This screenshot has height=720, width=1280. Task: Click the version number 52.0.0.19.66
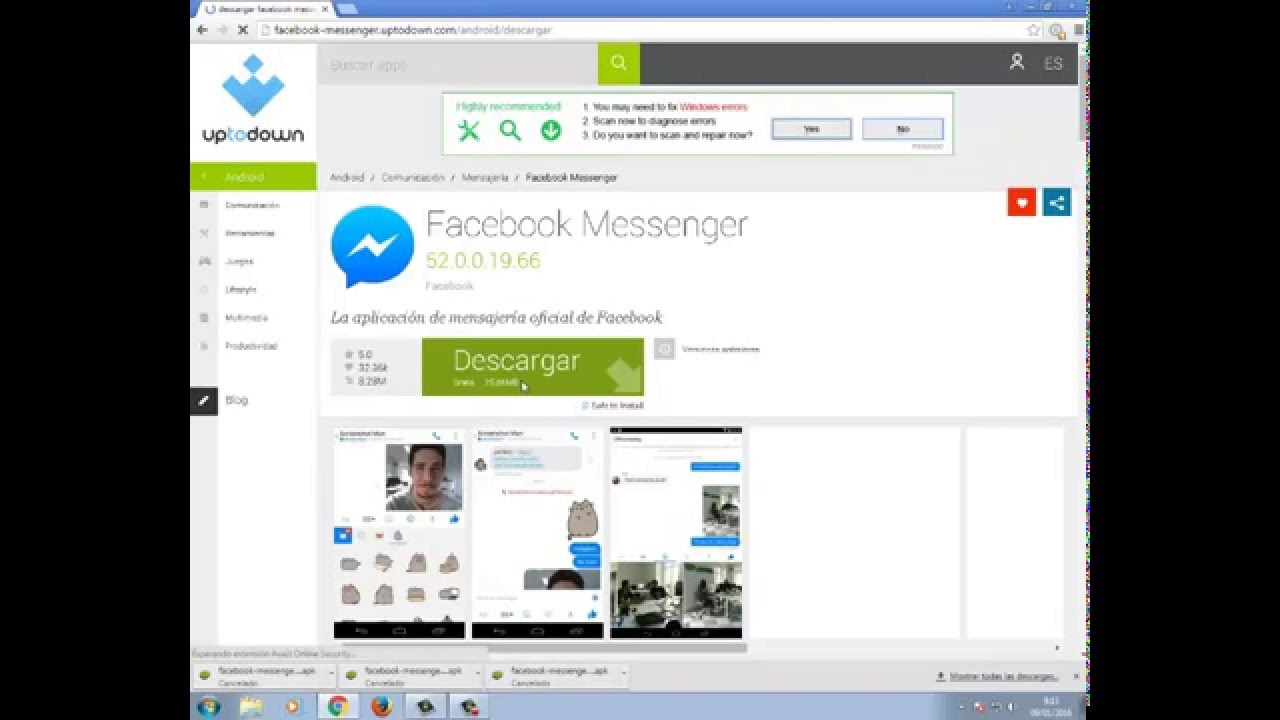click(x=483, y=261)
